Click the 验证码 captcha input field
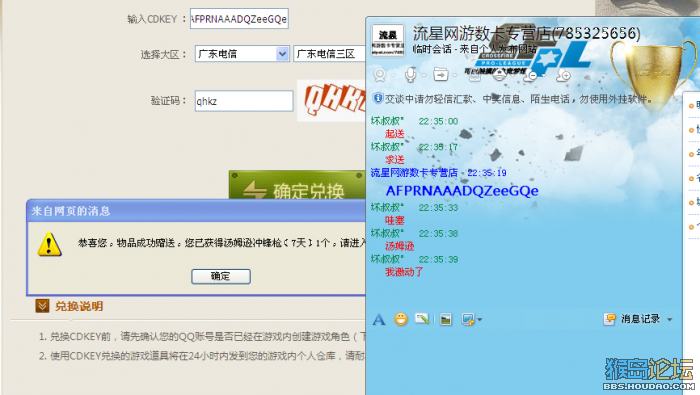Screen dimensions: 700x395 click(x=244, y=101)
